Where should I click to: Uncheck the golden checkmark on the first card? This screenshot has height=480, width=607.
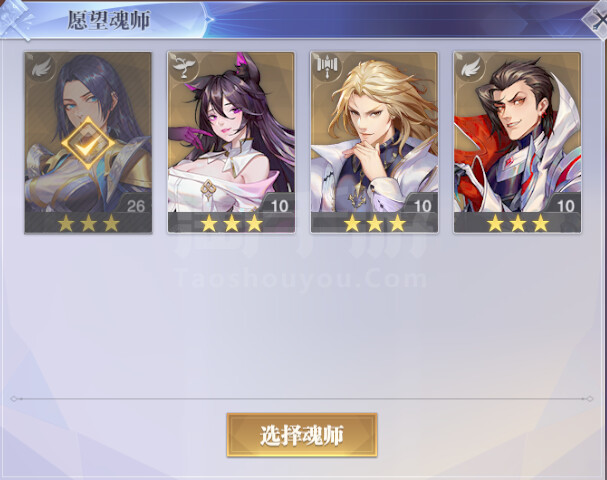point(88,144)
